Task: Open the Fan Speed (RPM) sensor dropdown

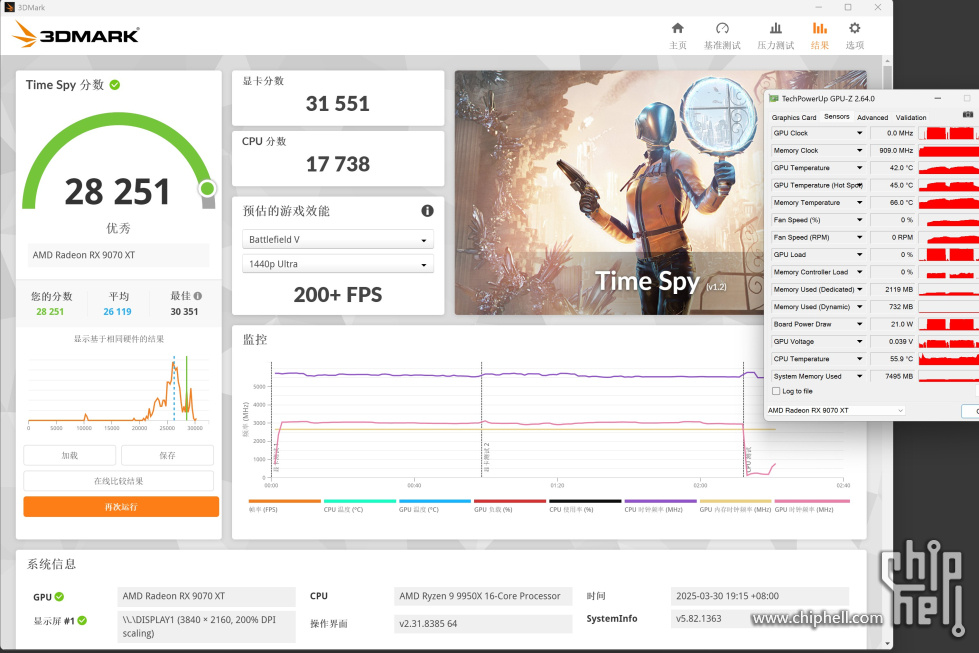Action: point(860,237)
